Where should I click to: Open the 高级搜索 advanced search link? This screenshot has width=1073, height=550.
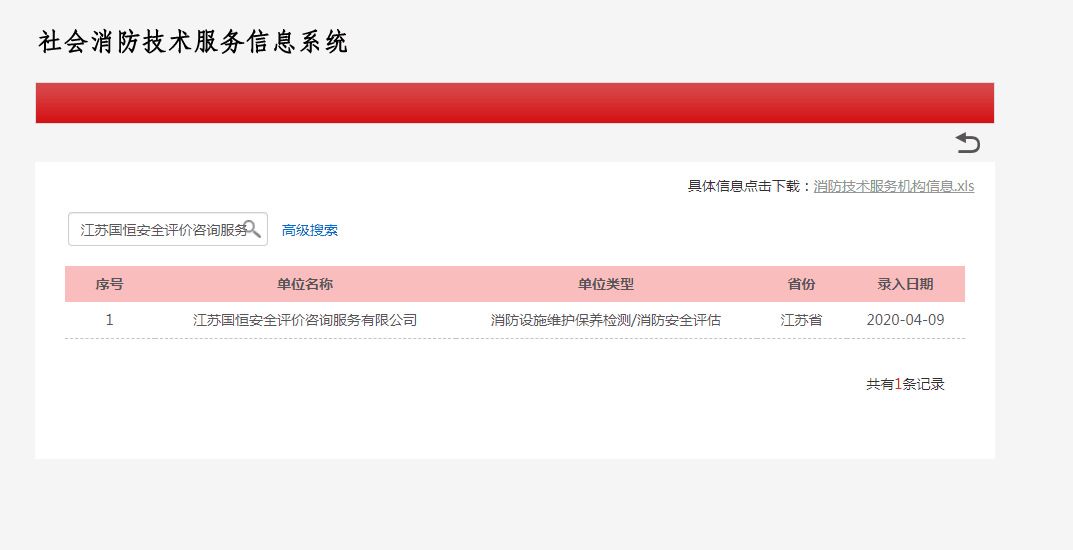(x=310, y=230)
